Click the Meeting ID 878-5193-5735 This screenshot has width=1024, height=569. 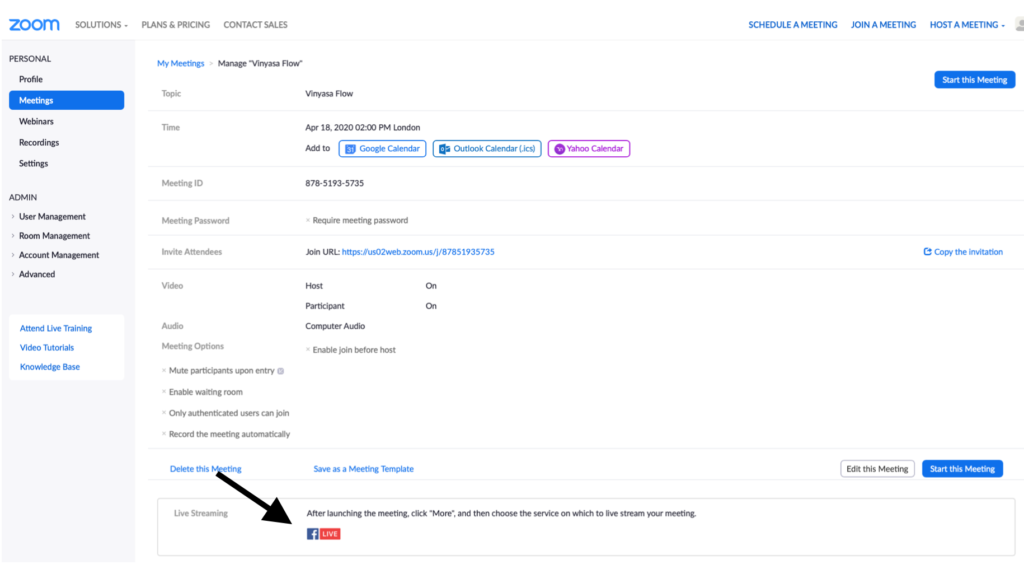point(334,184)
